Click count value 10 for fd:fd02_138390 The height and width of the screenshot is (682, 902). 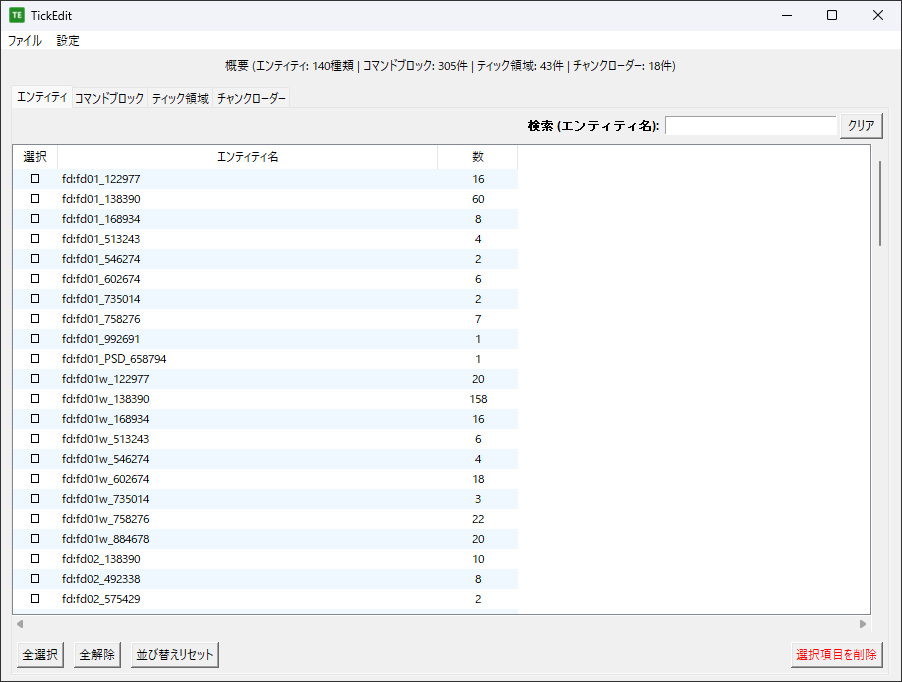click(x=478, y=558)
